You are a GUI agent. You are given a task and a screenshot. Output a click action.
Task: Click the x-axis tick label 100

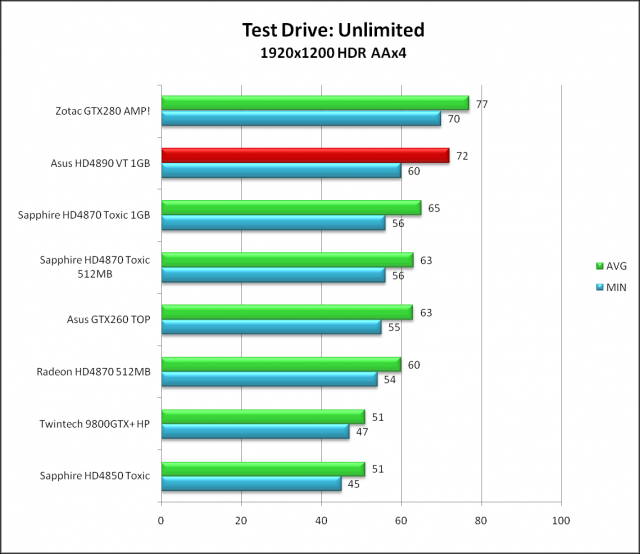pos(561,521)
